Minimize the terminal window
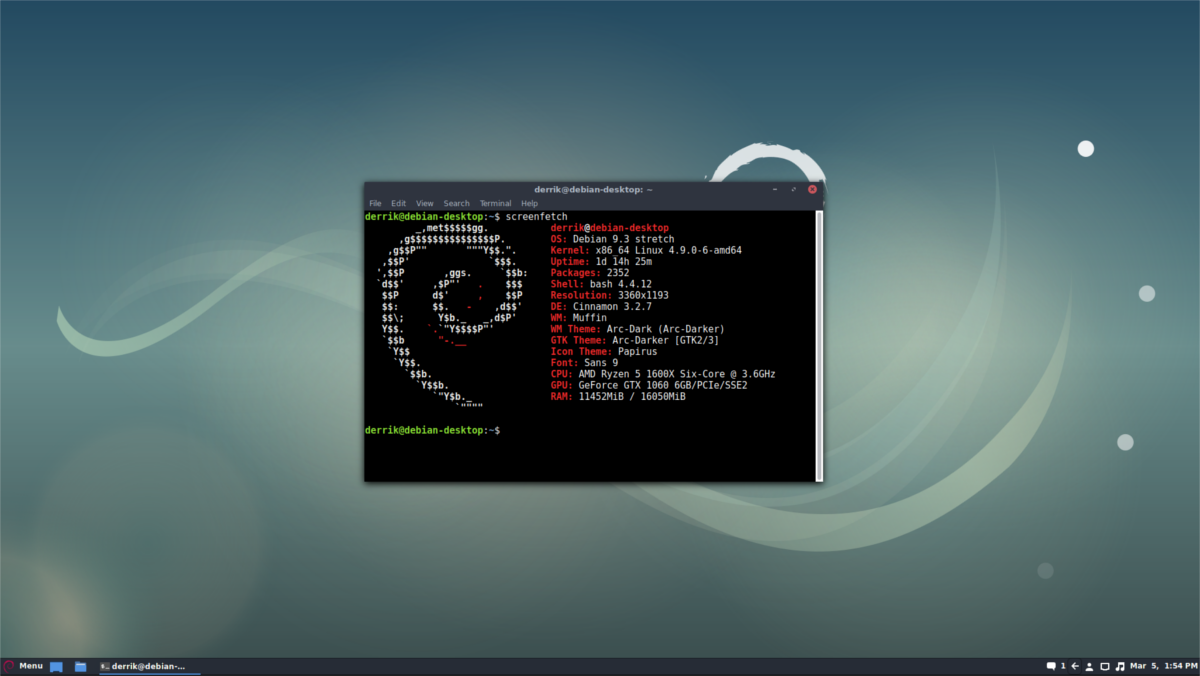The width and height of the screenshot is (1200, 676). 774,189
